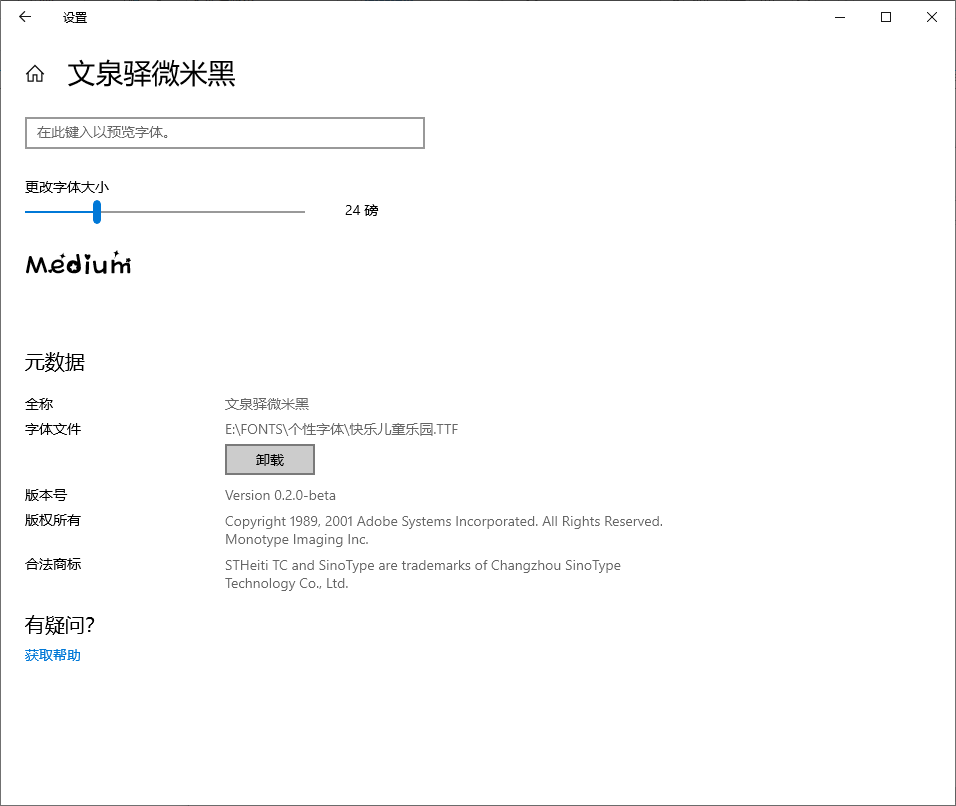Click the 元数据 section heading
This screenshot has height=806, width=956.
coord(55,362)
